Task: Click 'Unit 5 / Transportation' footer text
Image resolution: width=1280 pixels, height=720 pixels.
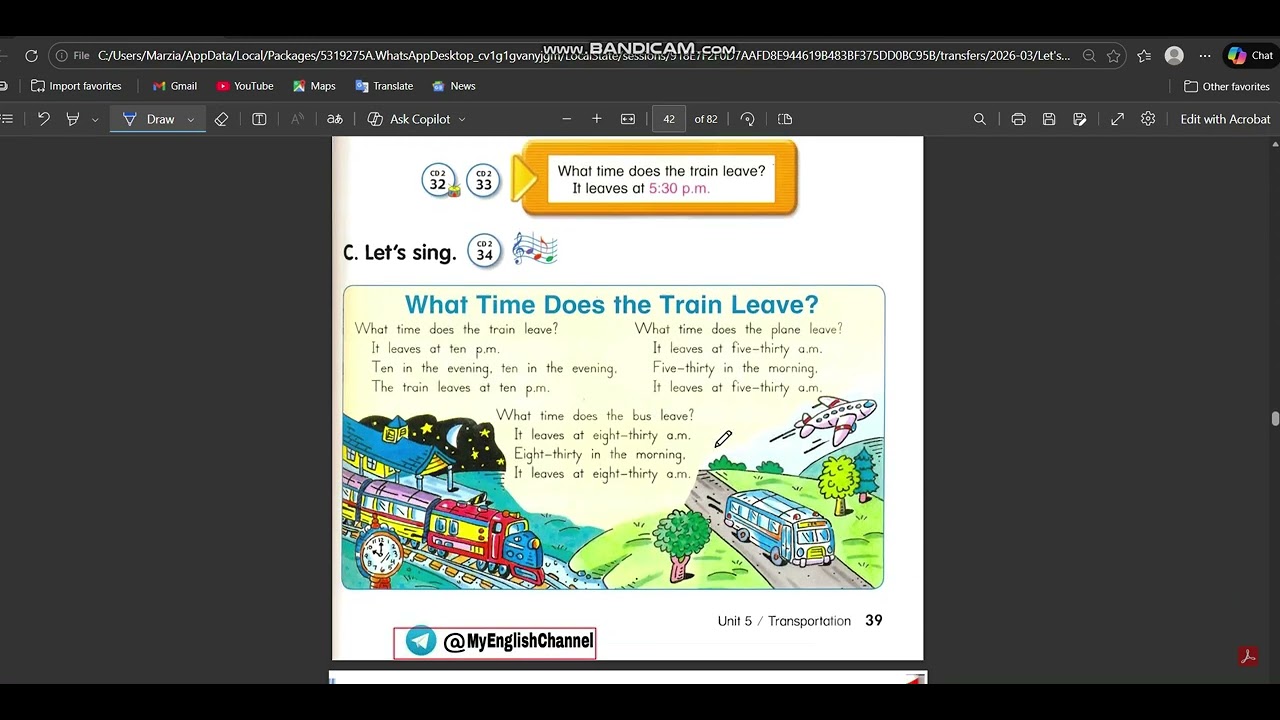Action: (784, 621)
